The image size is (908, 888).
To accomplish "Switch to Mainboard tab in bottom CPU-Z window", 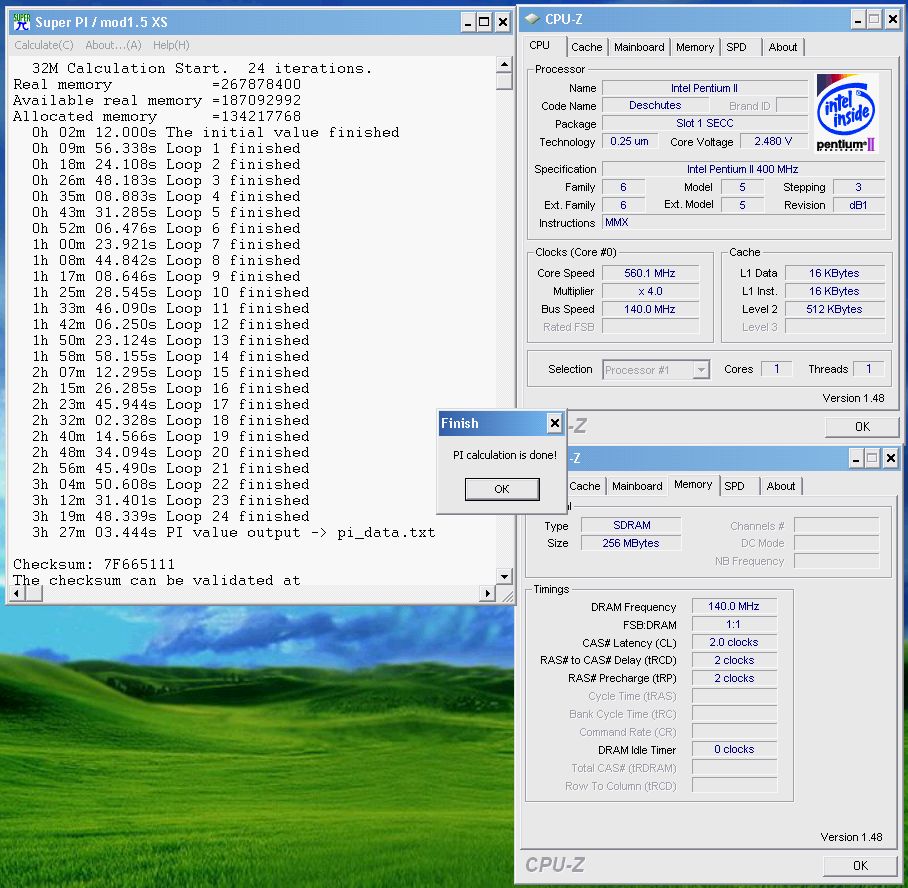I will pos(637,486).
